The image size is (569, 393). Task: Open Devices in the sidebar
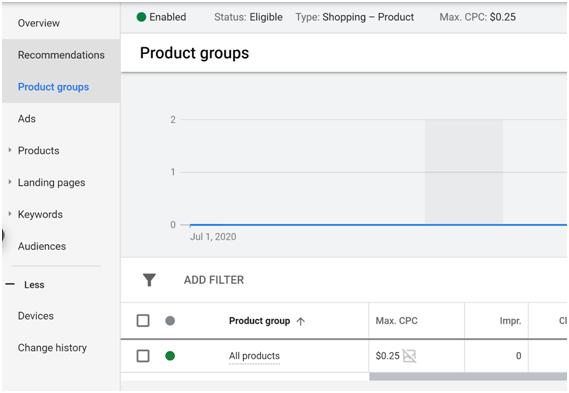36,316
